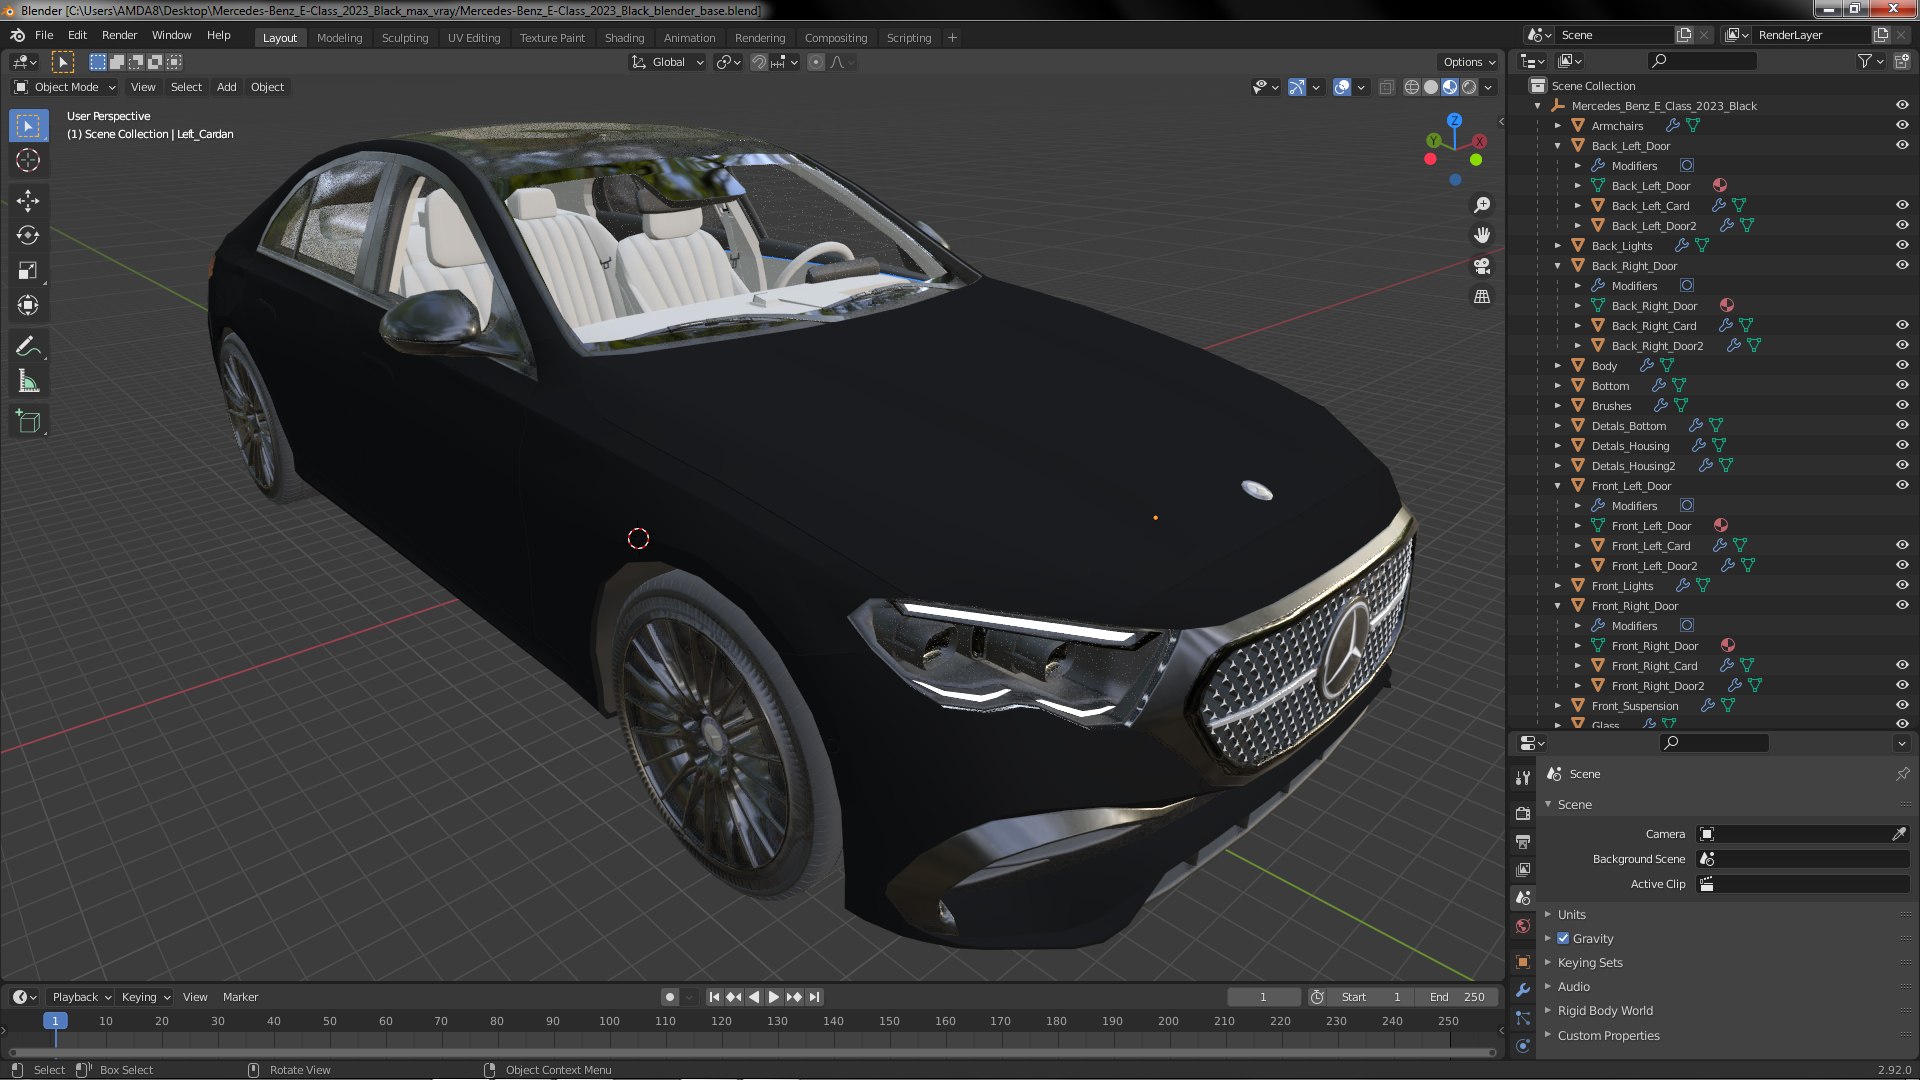
Task: Switch to Shading workspace tab
Action: (x=624, y=38)
